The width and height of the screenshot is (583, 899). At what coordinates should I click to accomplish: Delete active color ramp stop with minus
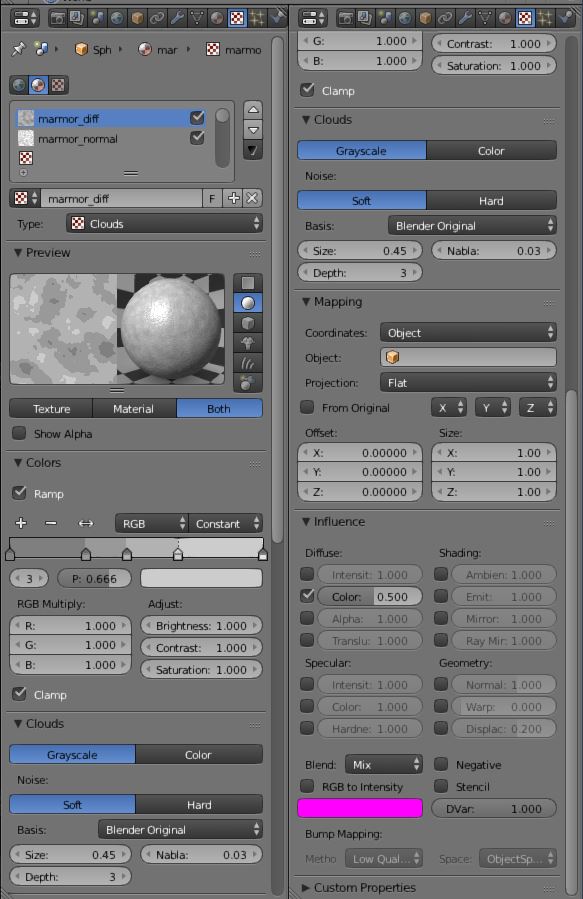(51, 523)
